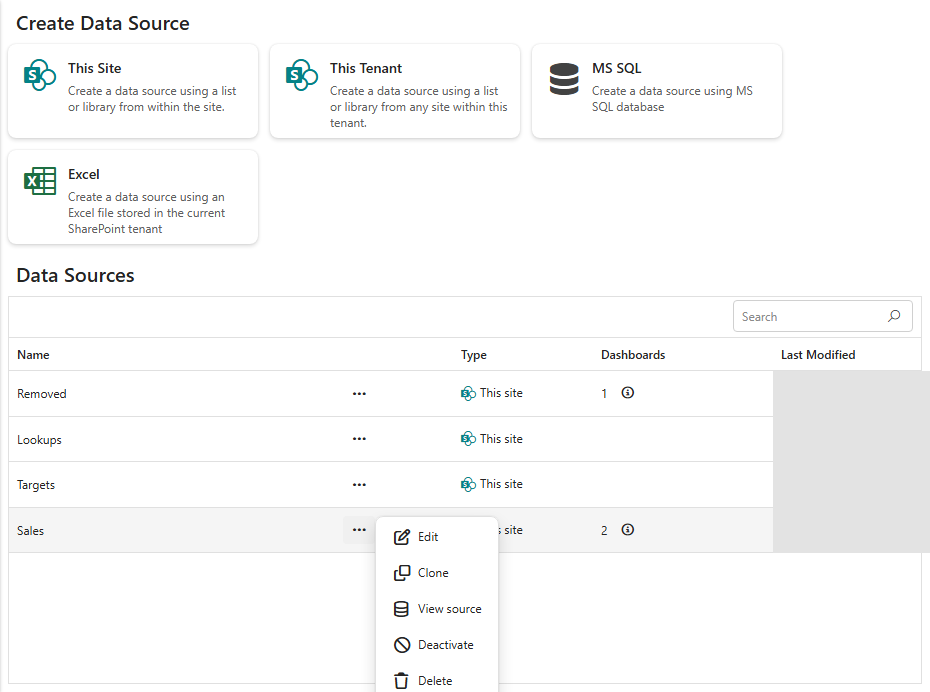This screenshot has width=930, height=692.
Task: Click the Edit pencil icon
Action: click(x=402, y=537)
